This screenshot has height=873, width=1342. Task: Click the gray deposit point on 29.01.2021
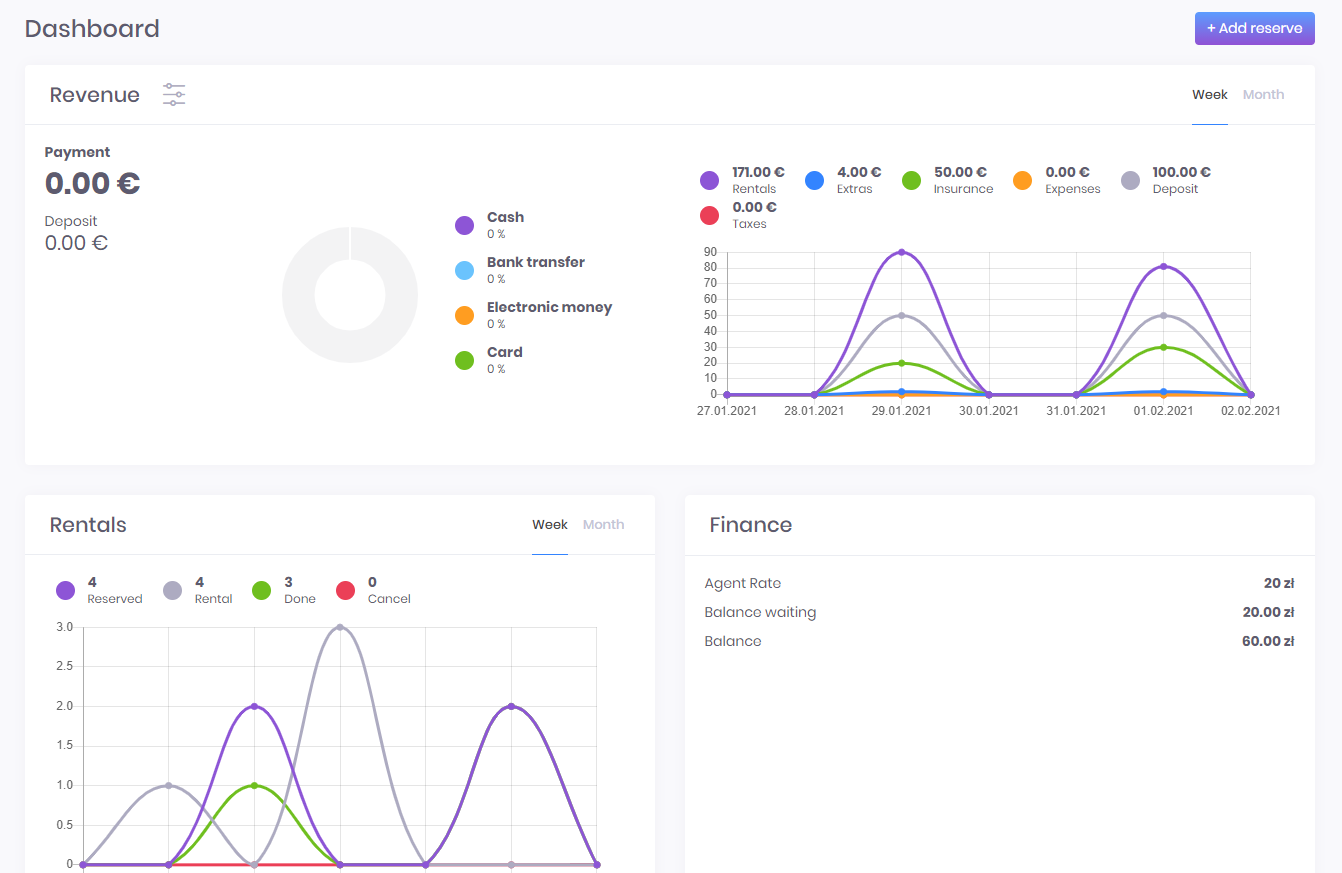902,315
